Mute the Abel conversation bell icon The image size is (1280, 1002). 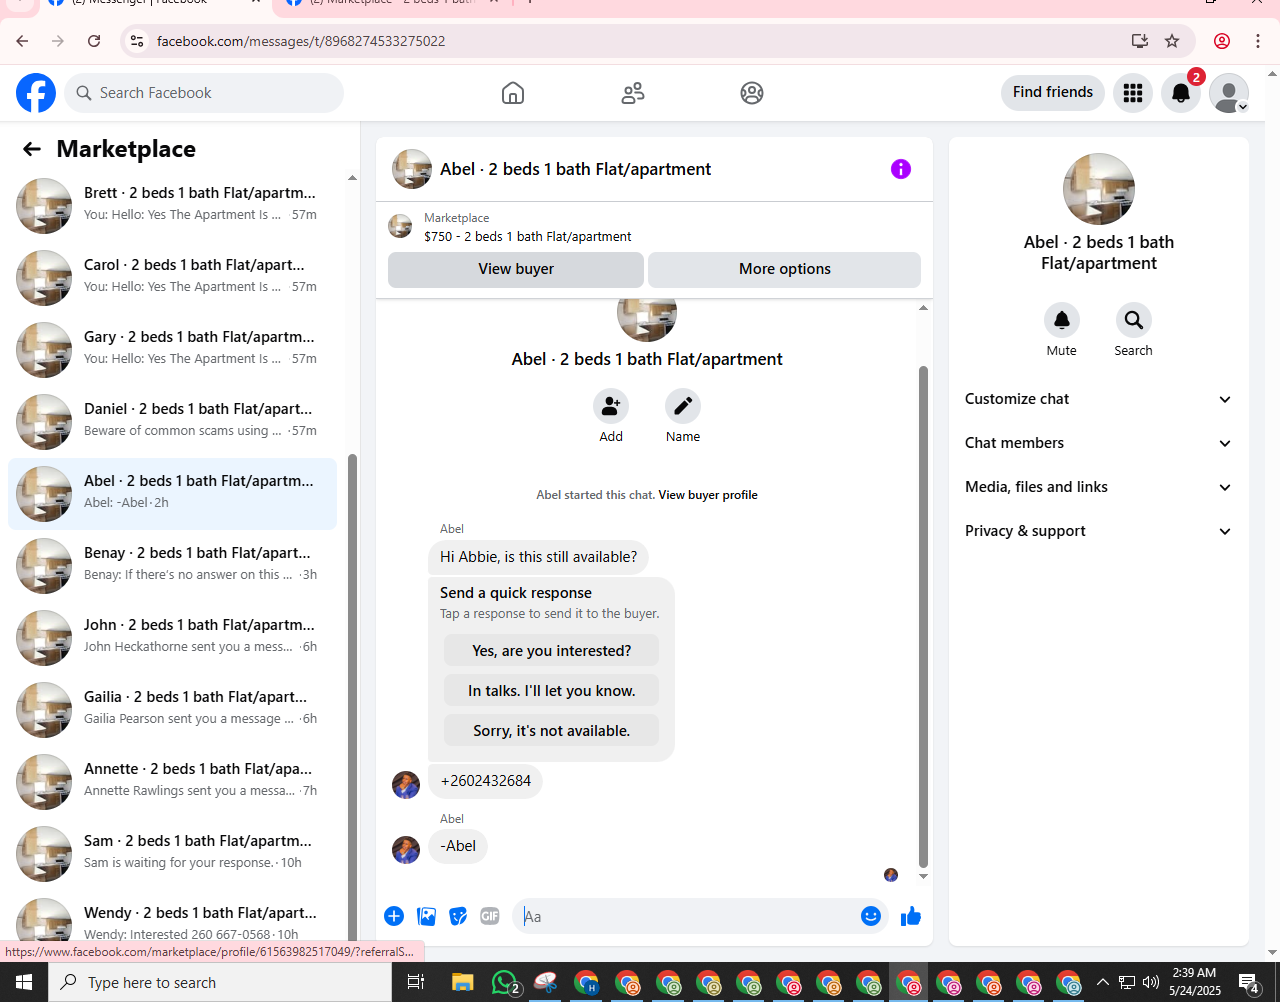tap(1062, 320)
